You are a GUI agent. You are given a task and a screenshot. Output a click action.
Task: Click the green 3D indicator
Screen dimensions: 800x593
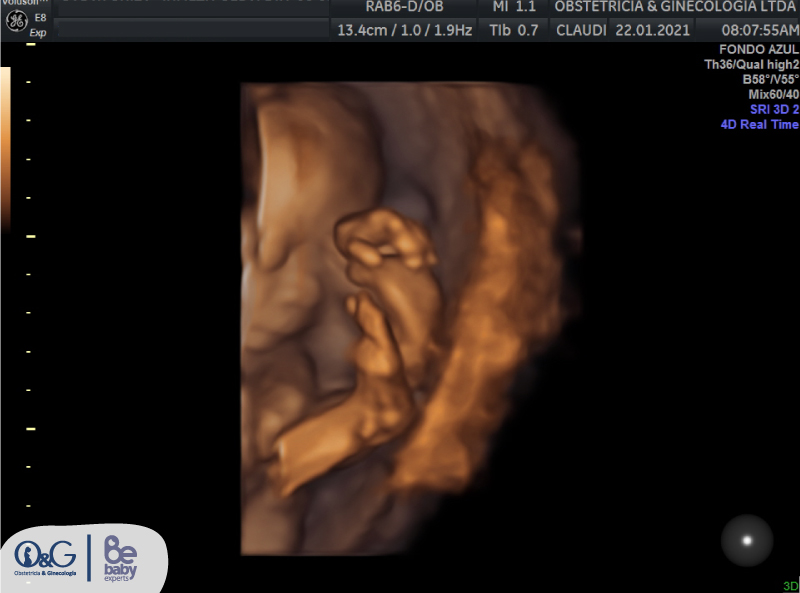(791, 586)
